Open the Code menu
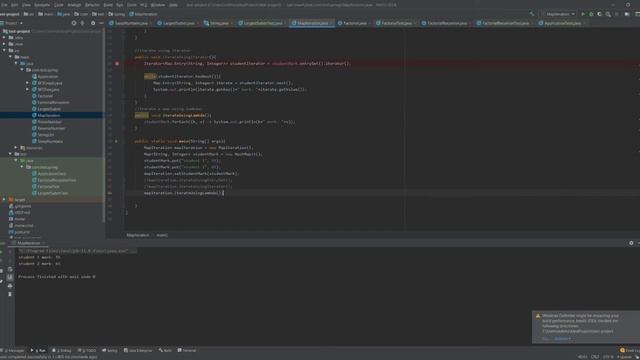Viewport: 640px width, 360px height. [x=59, y=5]
